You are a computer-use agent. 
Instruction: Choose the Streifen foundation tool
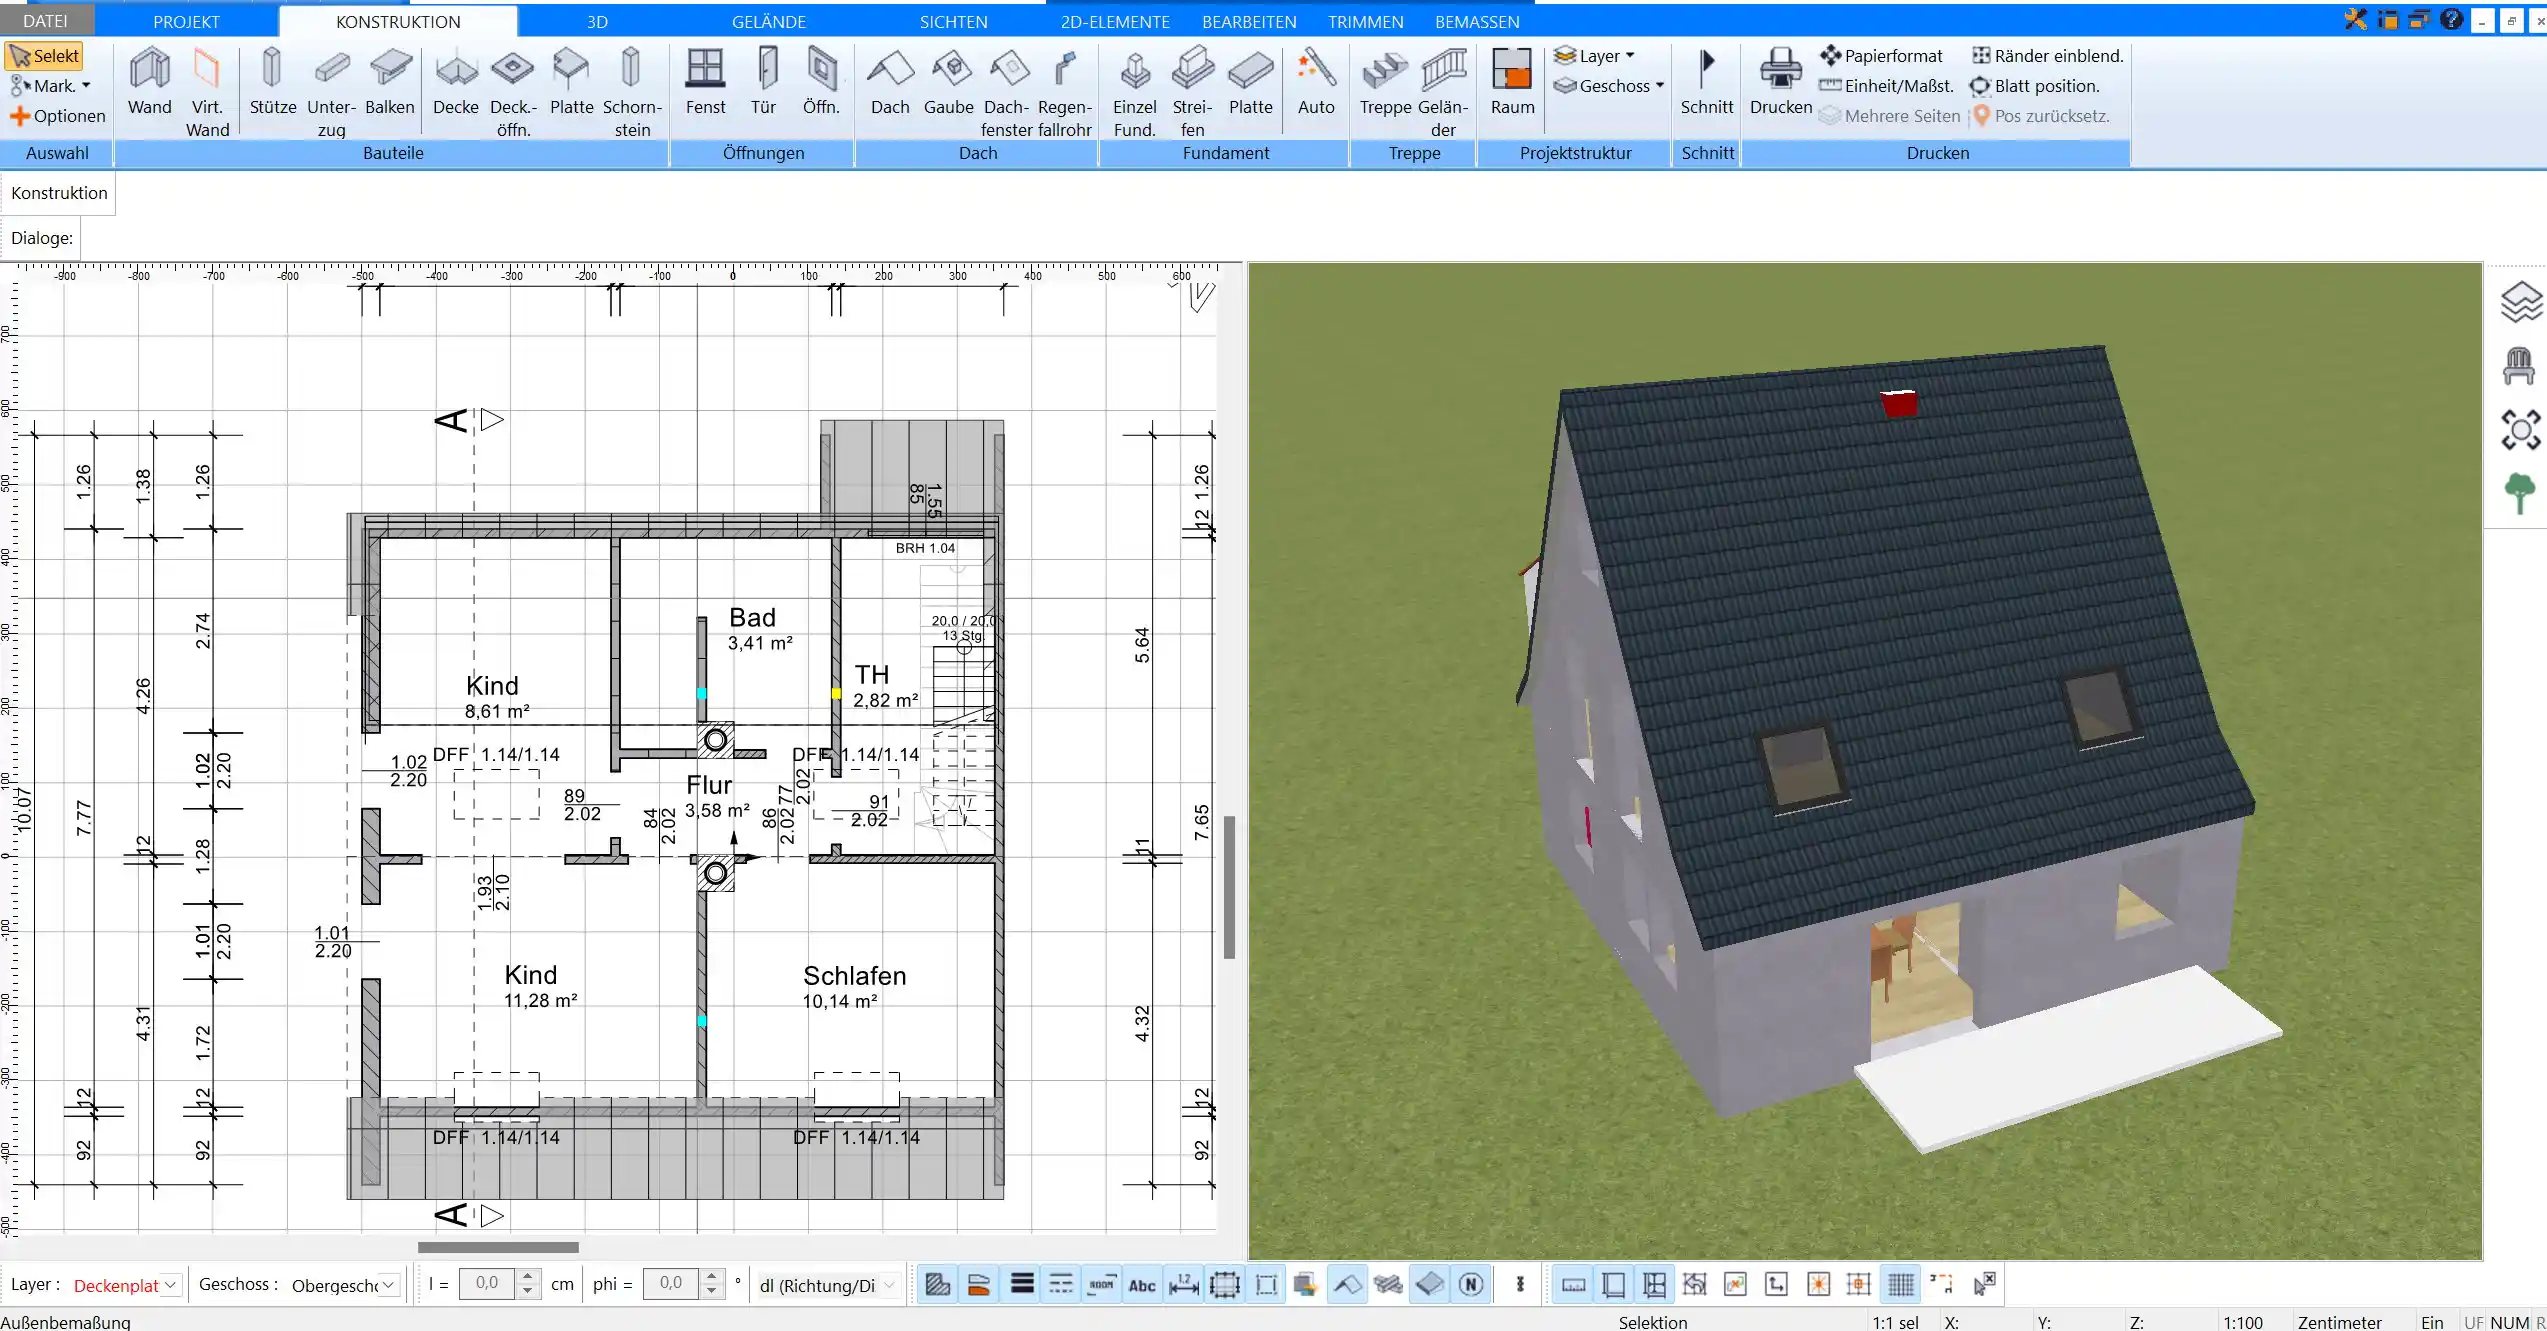click(1192, 92)
